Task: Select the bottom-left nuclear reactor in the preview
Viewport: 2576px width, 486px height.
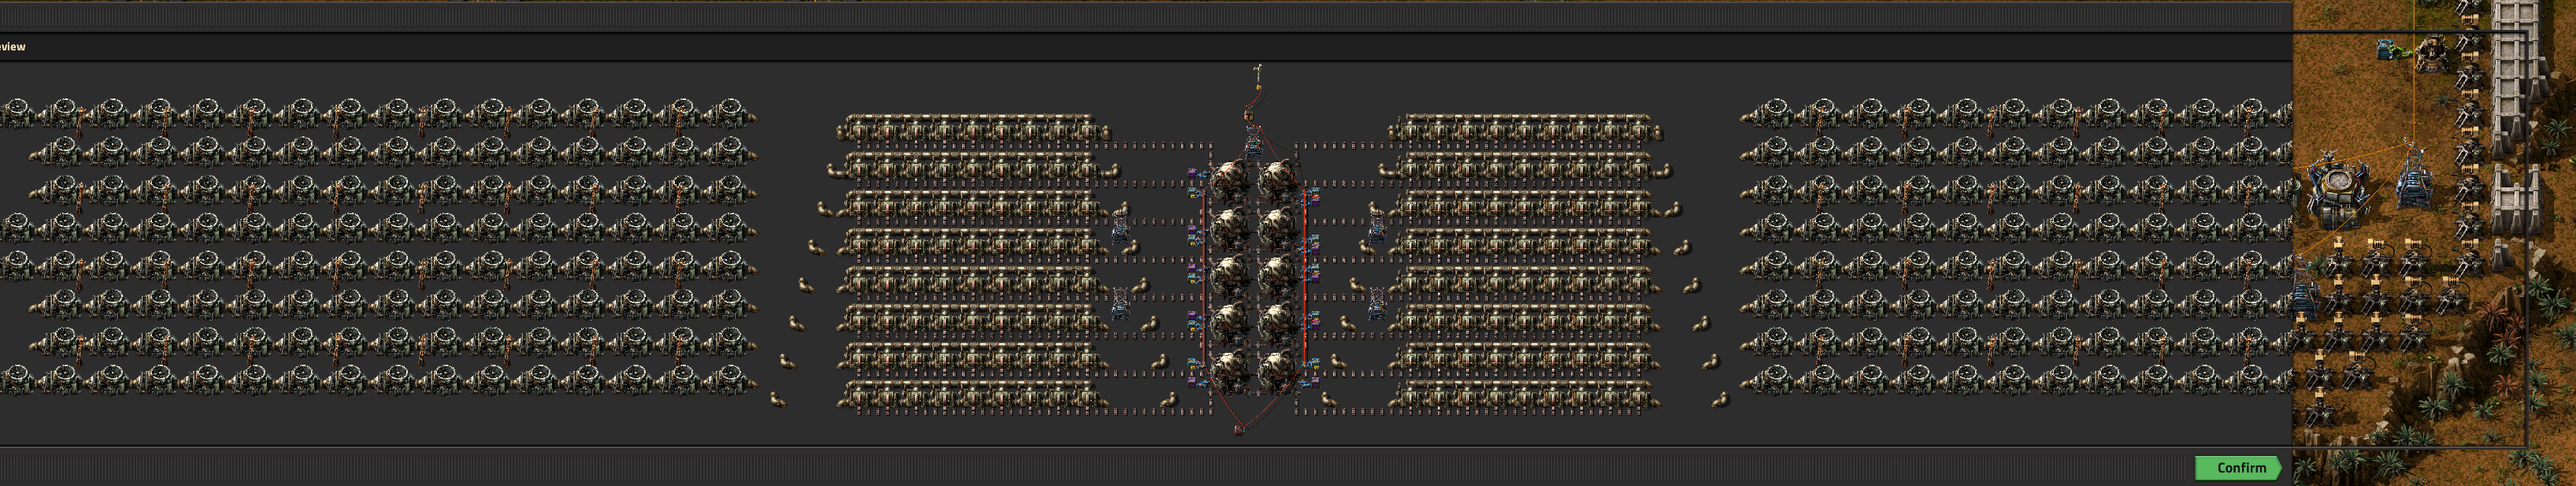Action: click(1230, 371)
